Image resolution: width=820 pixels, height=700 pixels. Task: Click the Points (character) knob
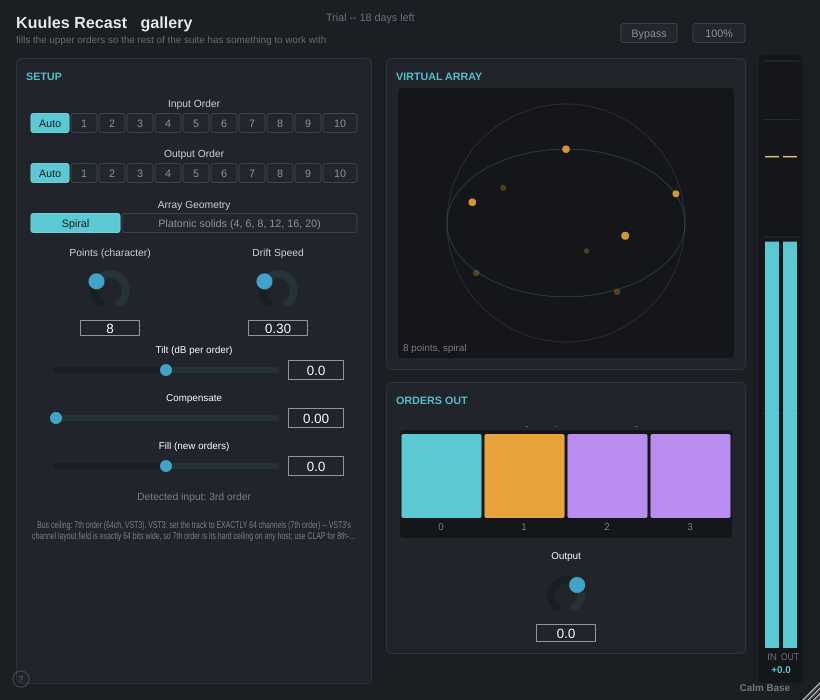coord(109,289)
